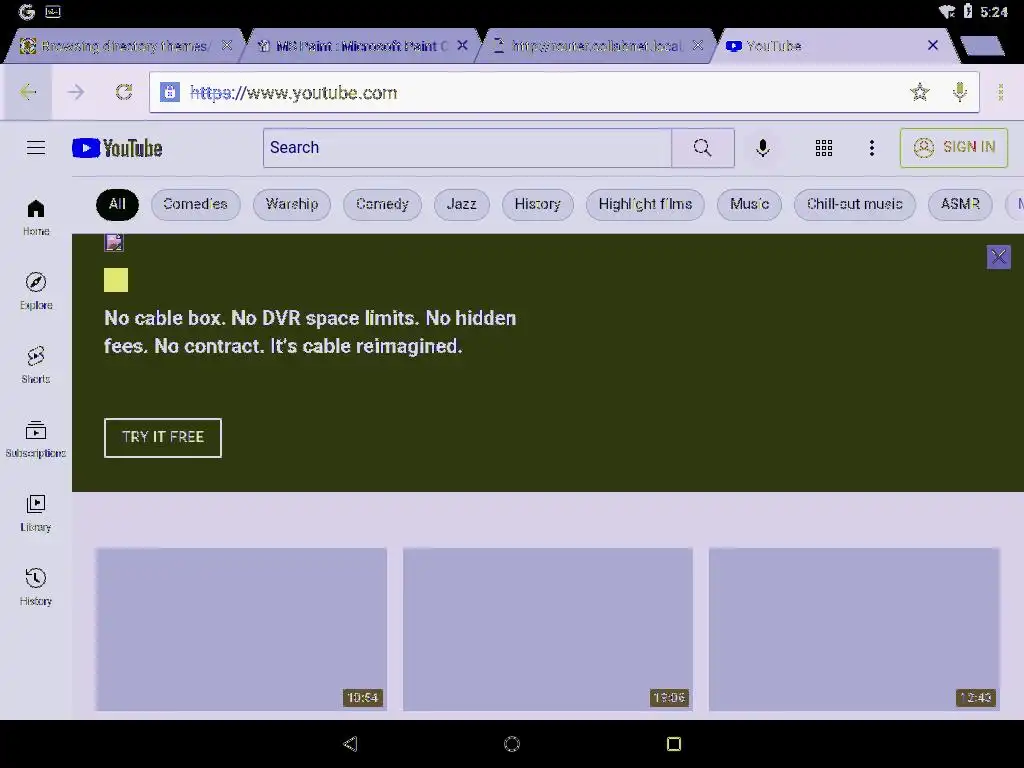Open video thumbnail with 10:54 duration
Screen dimensions: 1024x768
242,629
